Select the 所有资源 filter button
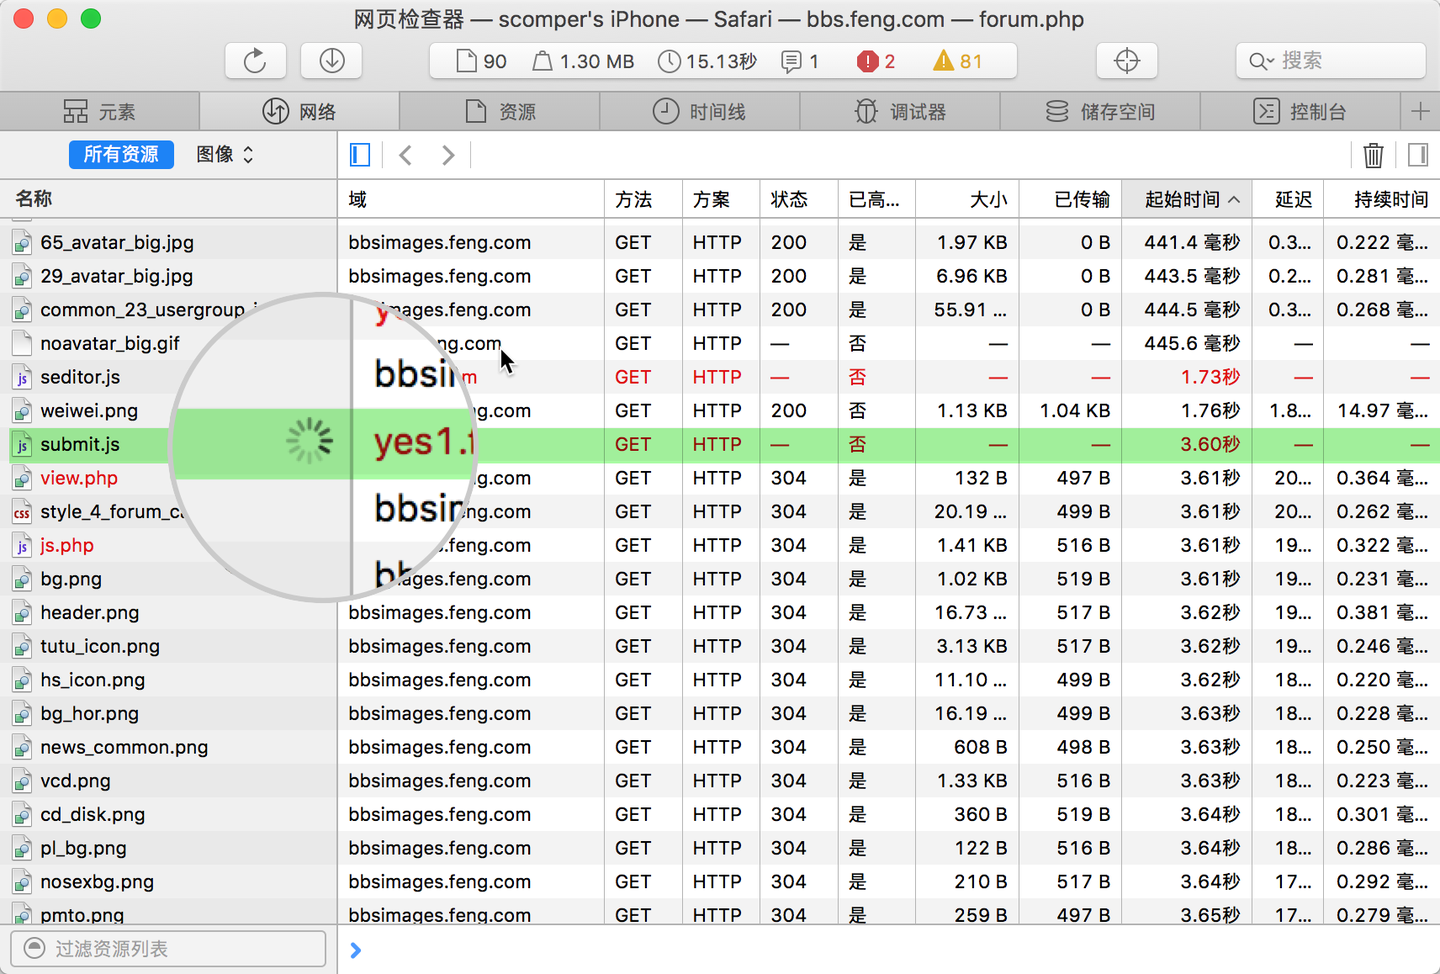Screen dimensions: 1440x974 pyautogui.click(x=121, y=155)
